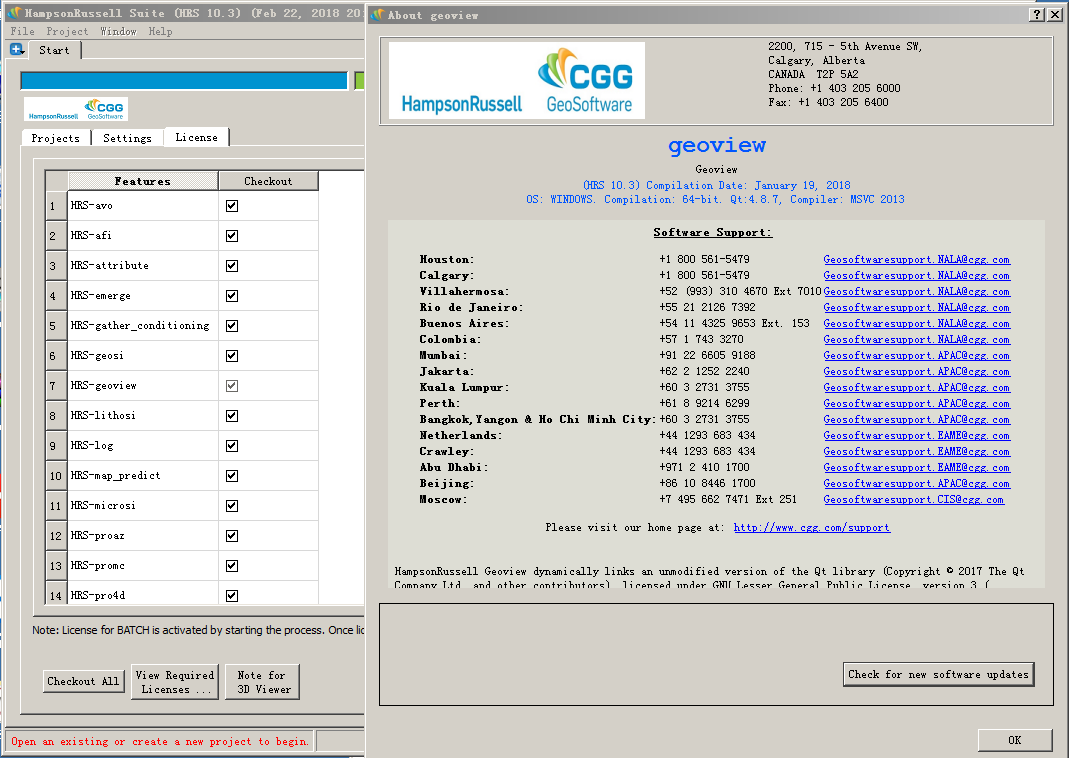The height and width of the screenshot is (758, 1069).
Task: Open Abu Dhabi EAME support email link
Action: point(916,468)
